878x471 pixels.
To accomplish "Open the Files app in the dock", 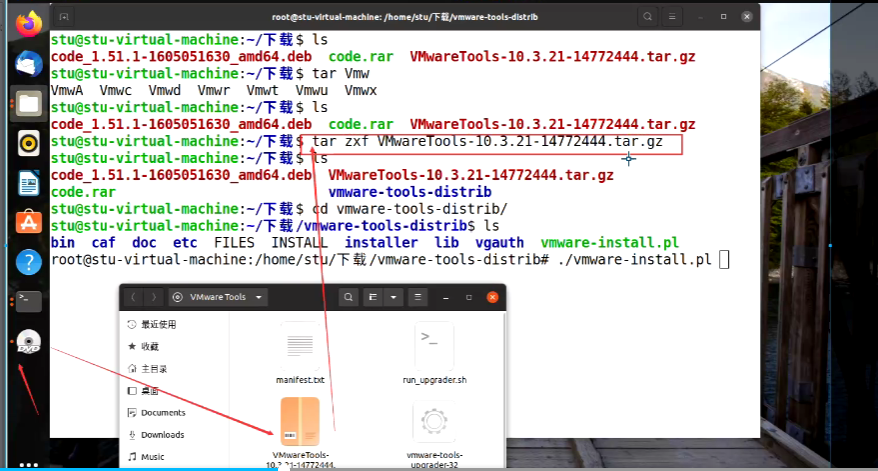I will pyautogui.click(x=29, y=104).
